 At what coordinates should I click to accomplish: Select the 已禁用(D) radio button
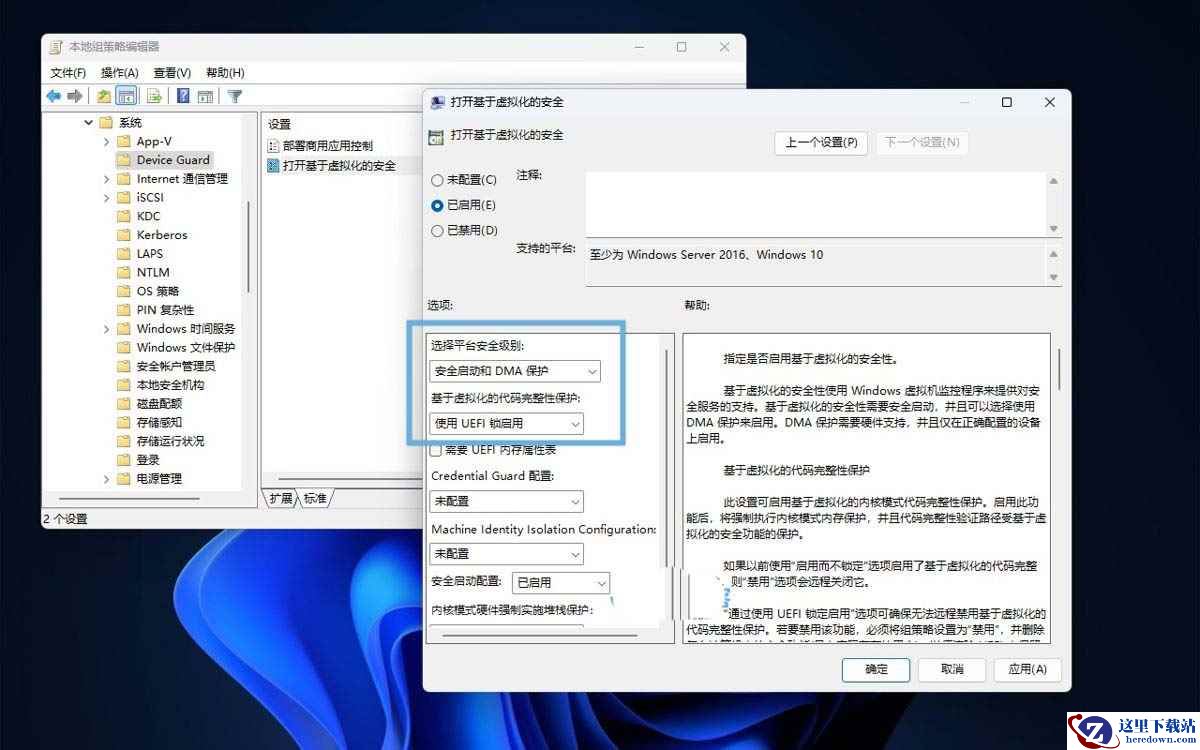(x=437, y=230)
